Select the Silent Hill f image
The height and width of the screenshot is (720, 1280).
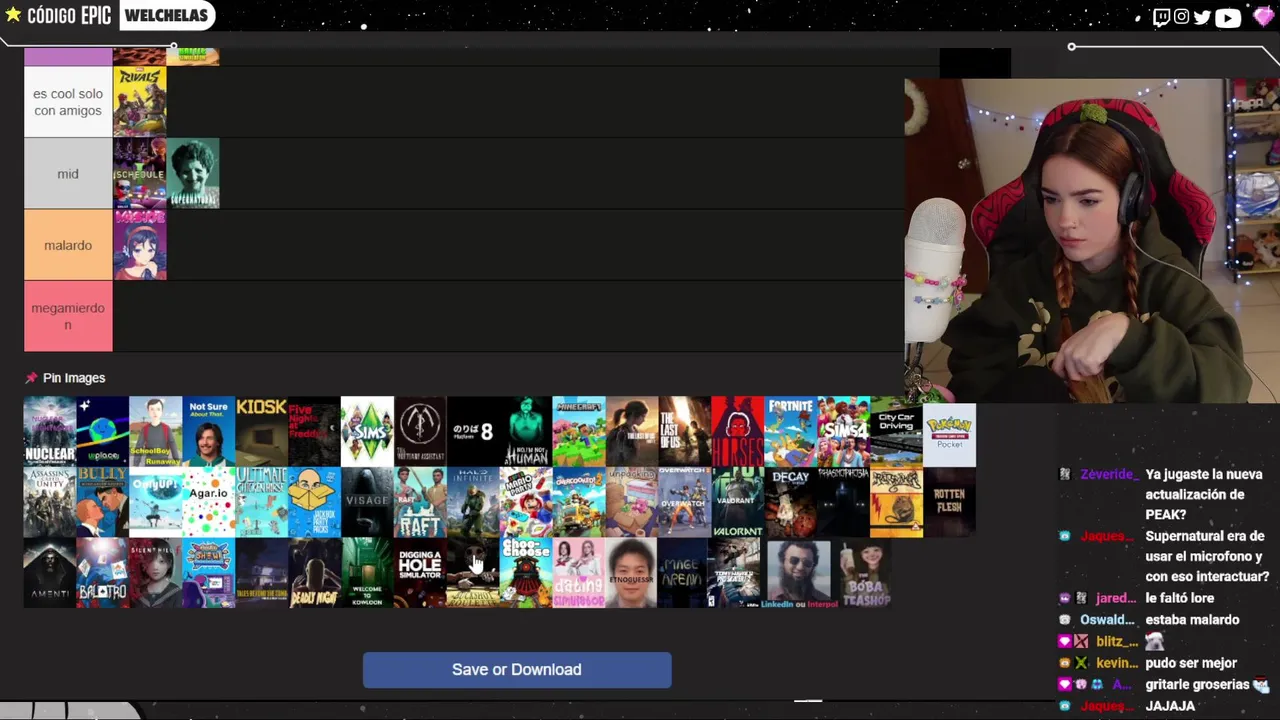pyautogui.click(x=156, y=573)
